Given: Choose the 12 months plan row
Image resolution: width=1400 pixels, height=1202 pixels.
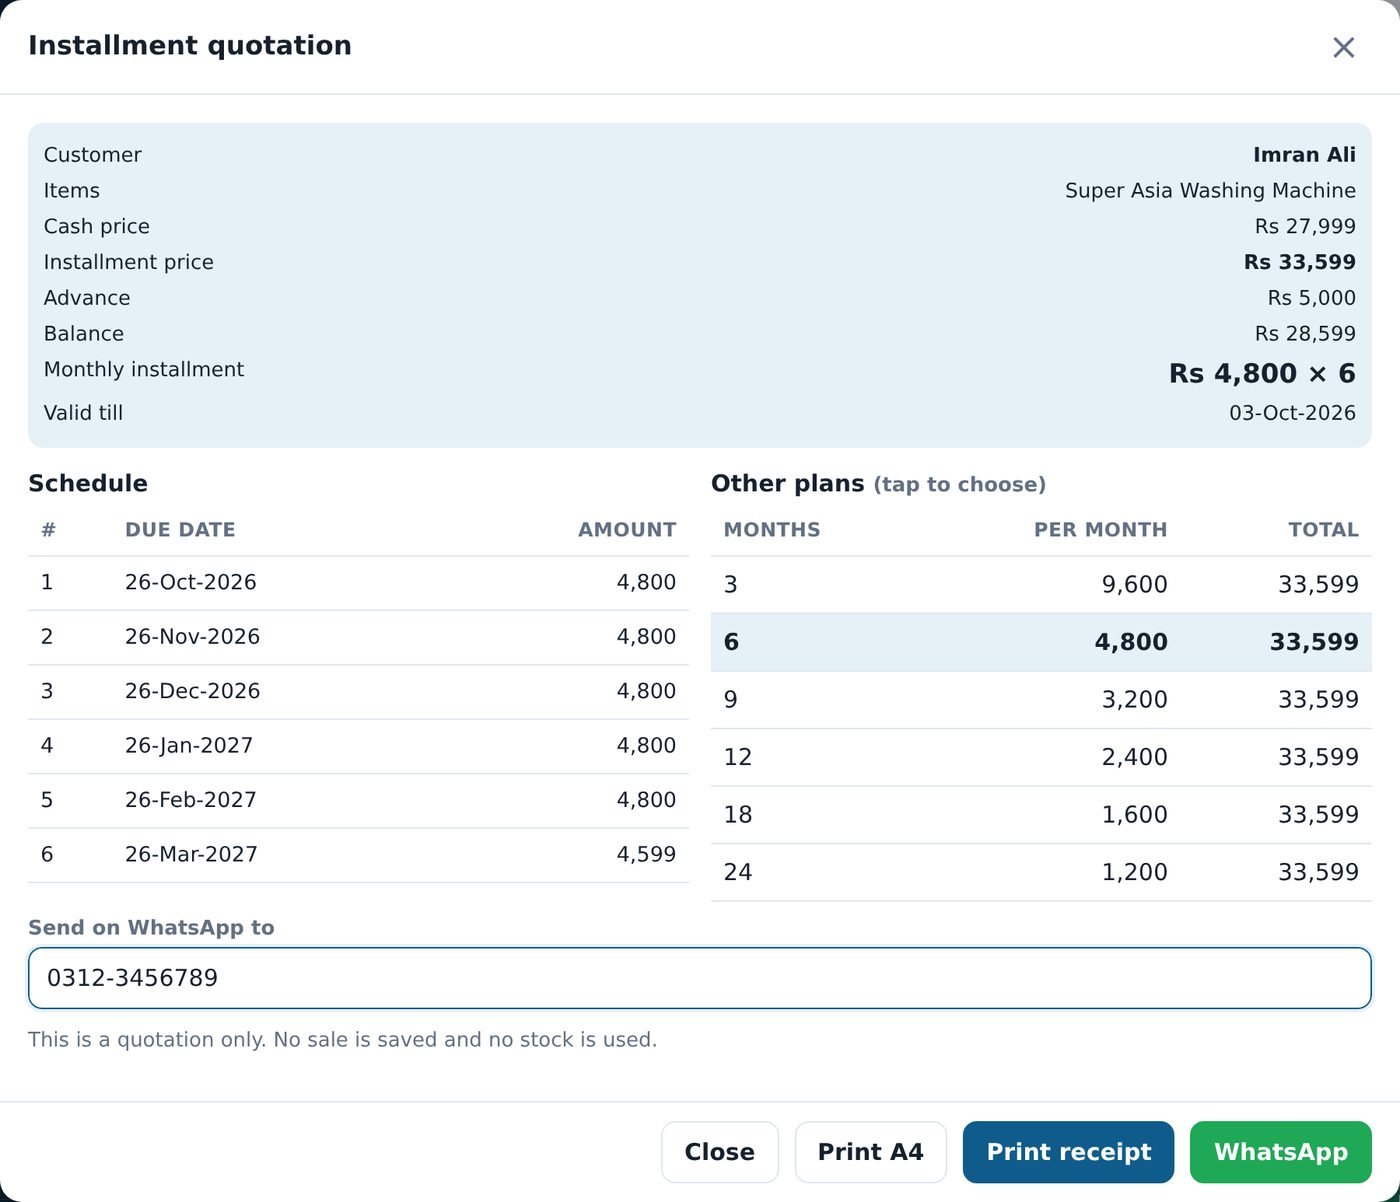Looking at the screenshot, I should point(1041,757).
